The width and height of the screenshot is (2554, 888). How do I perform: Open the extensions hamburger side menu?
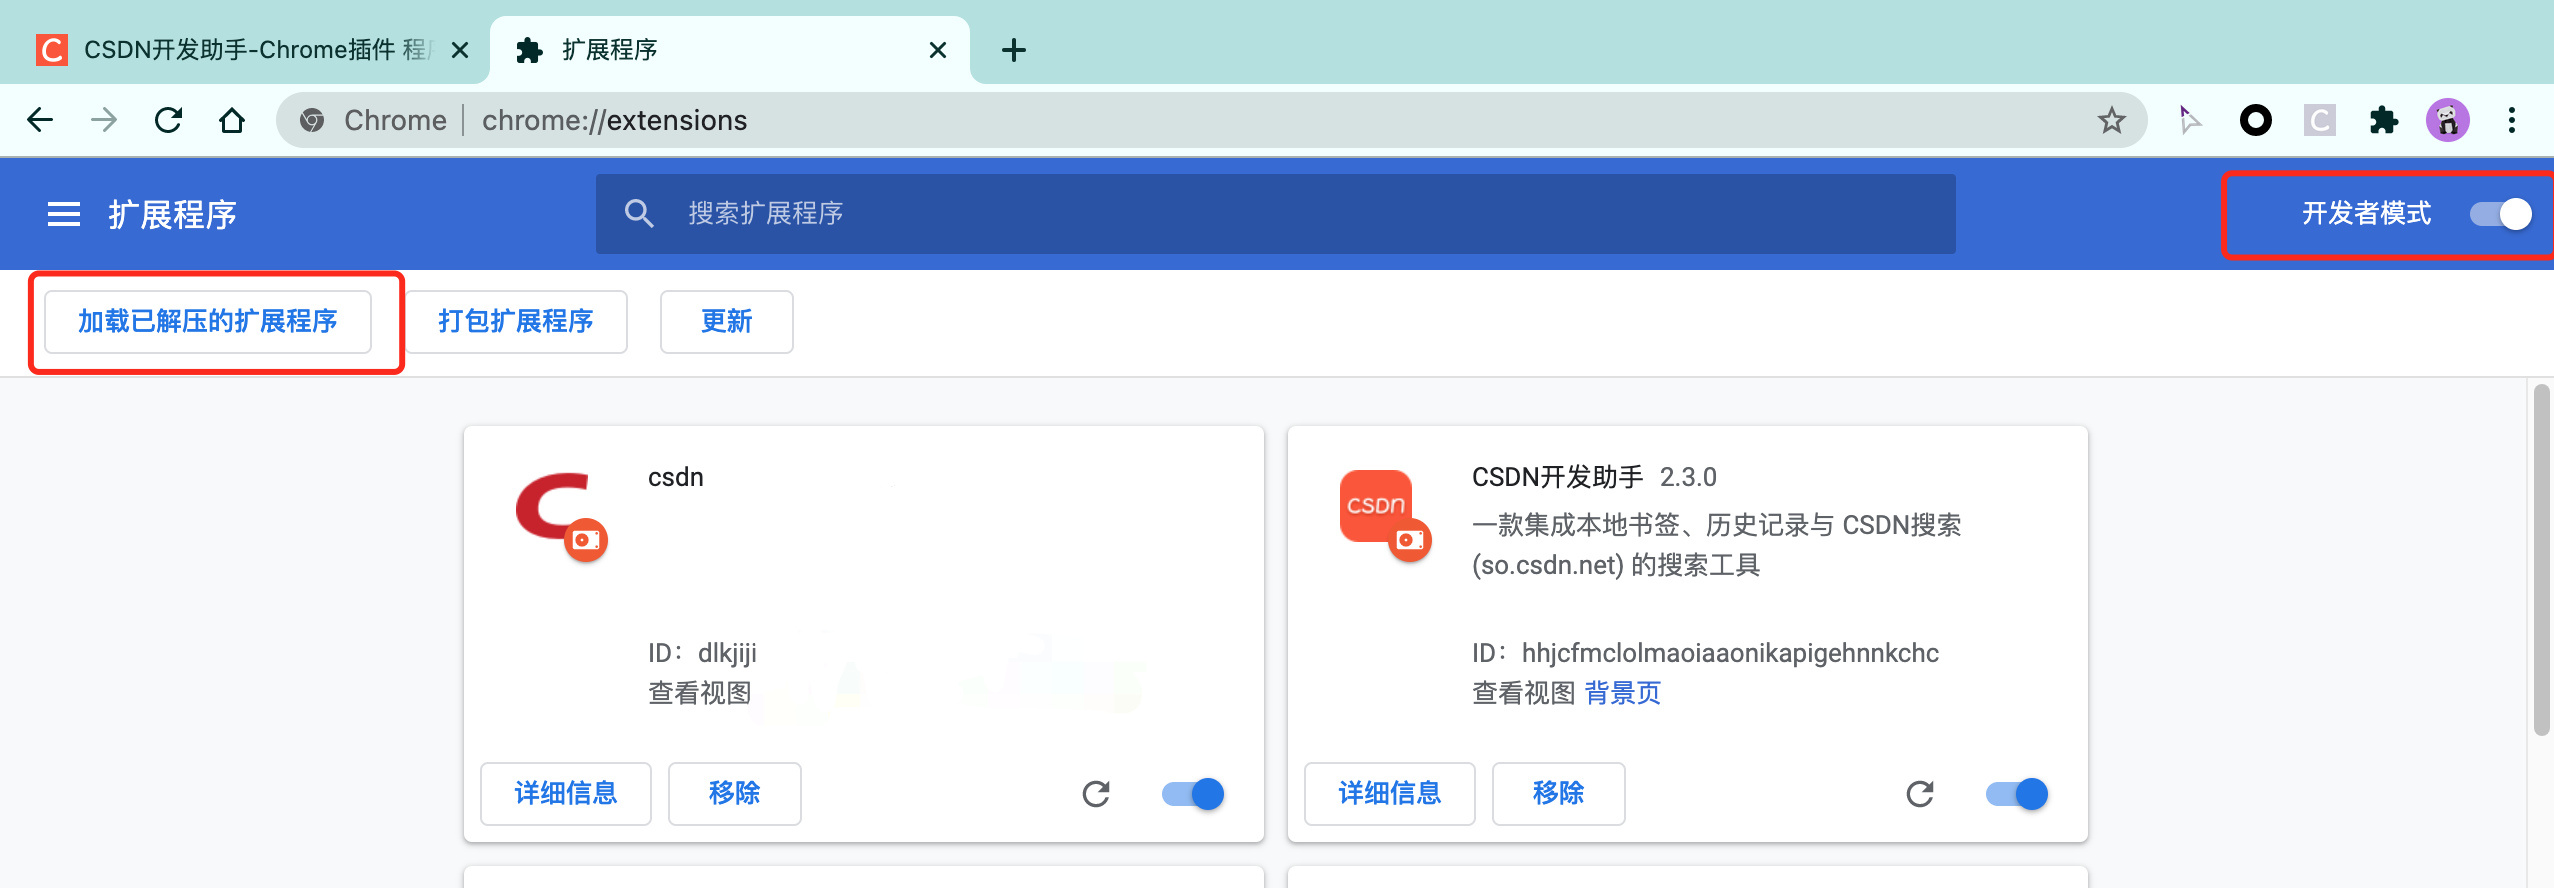pyautogui.click(x=64, y=214)
